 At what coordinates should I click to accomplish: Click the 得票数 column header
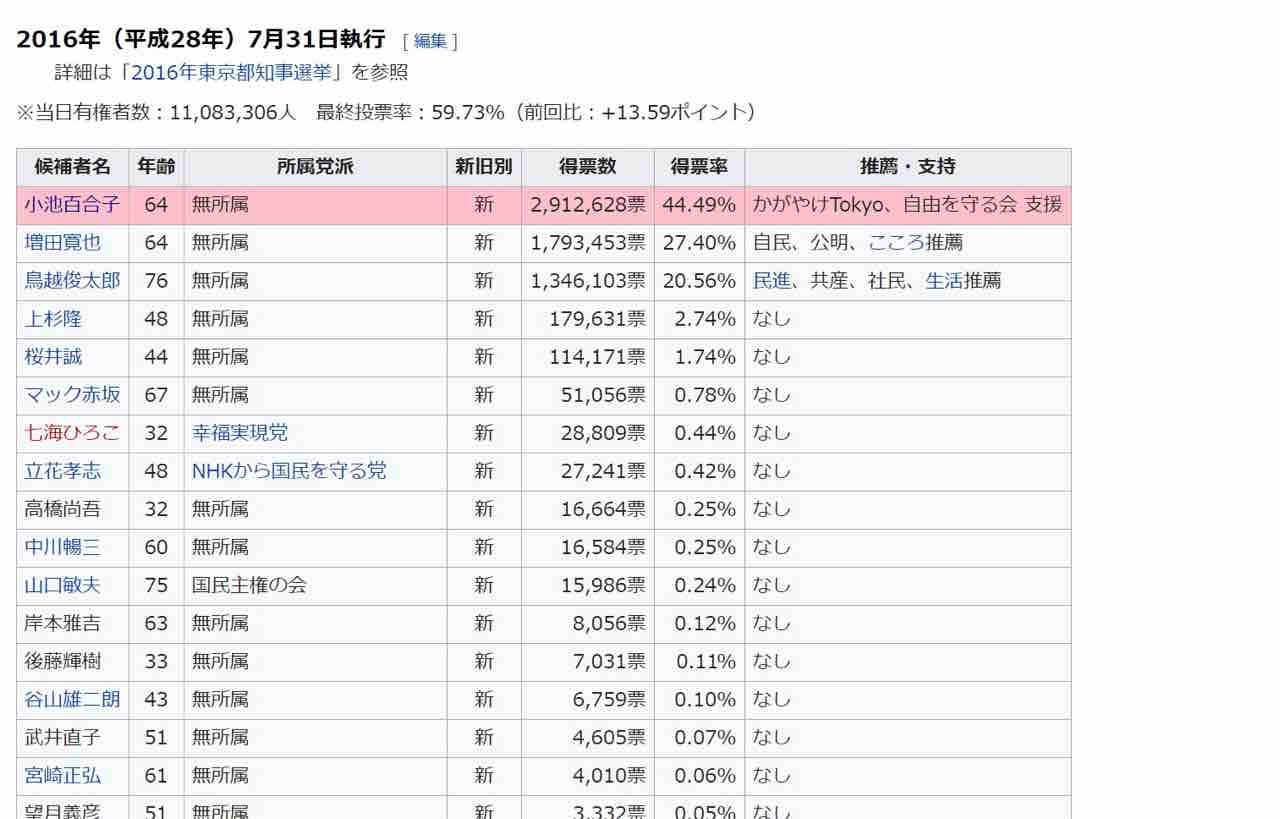(x=588, y=167)
